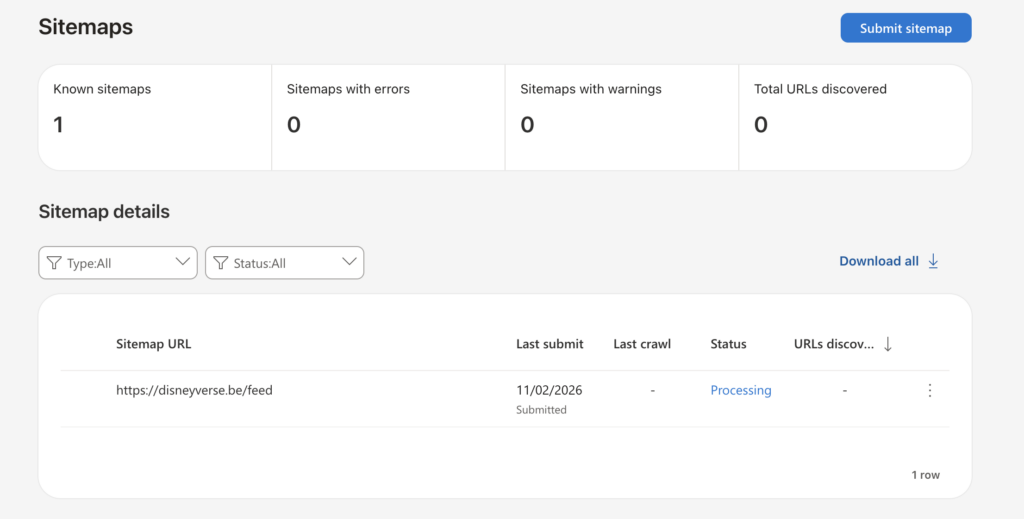Image resolution: width=1024 pixels, height=519 pixels.
Task: Click the Status column header
Action: 728,344
